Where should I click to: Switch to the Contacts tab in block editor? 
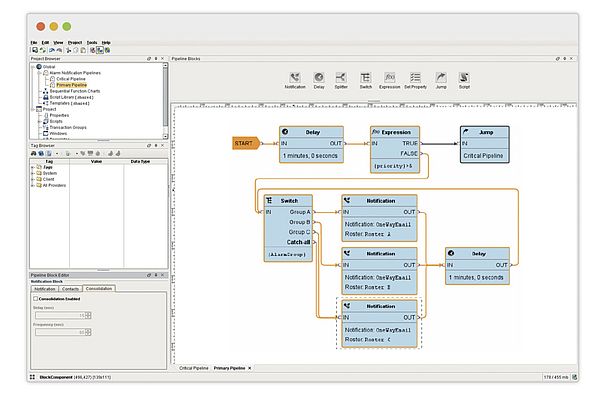tap(70, 289)
